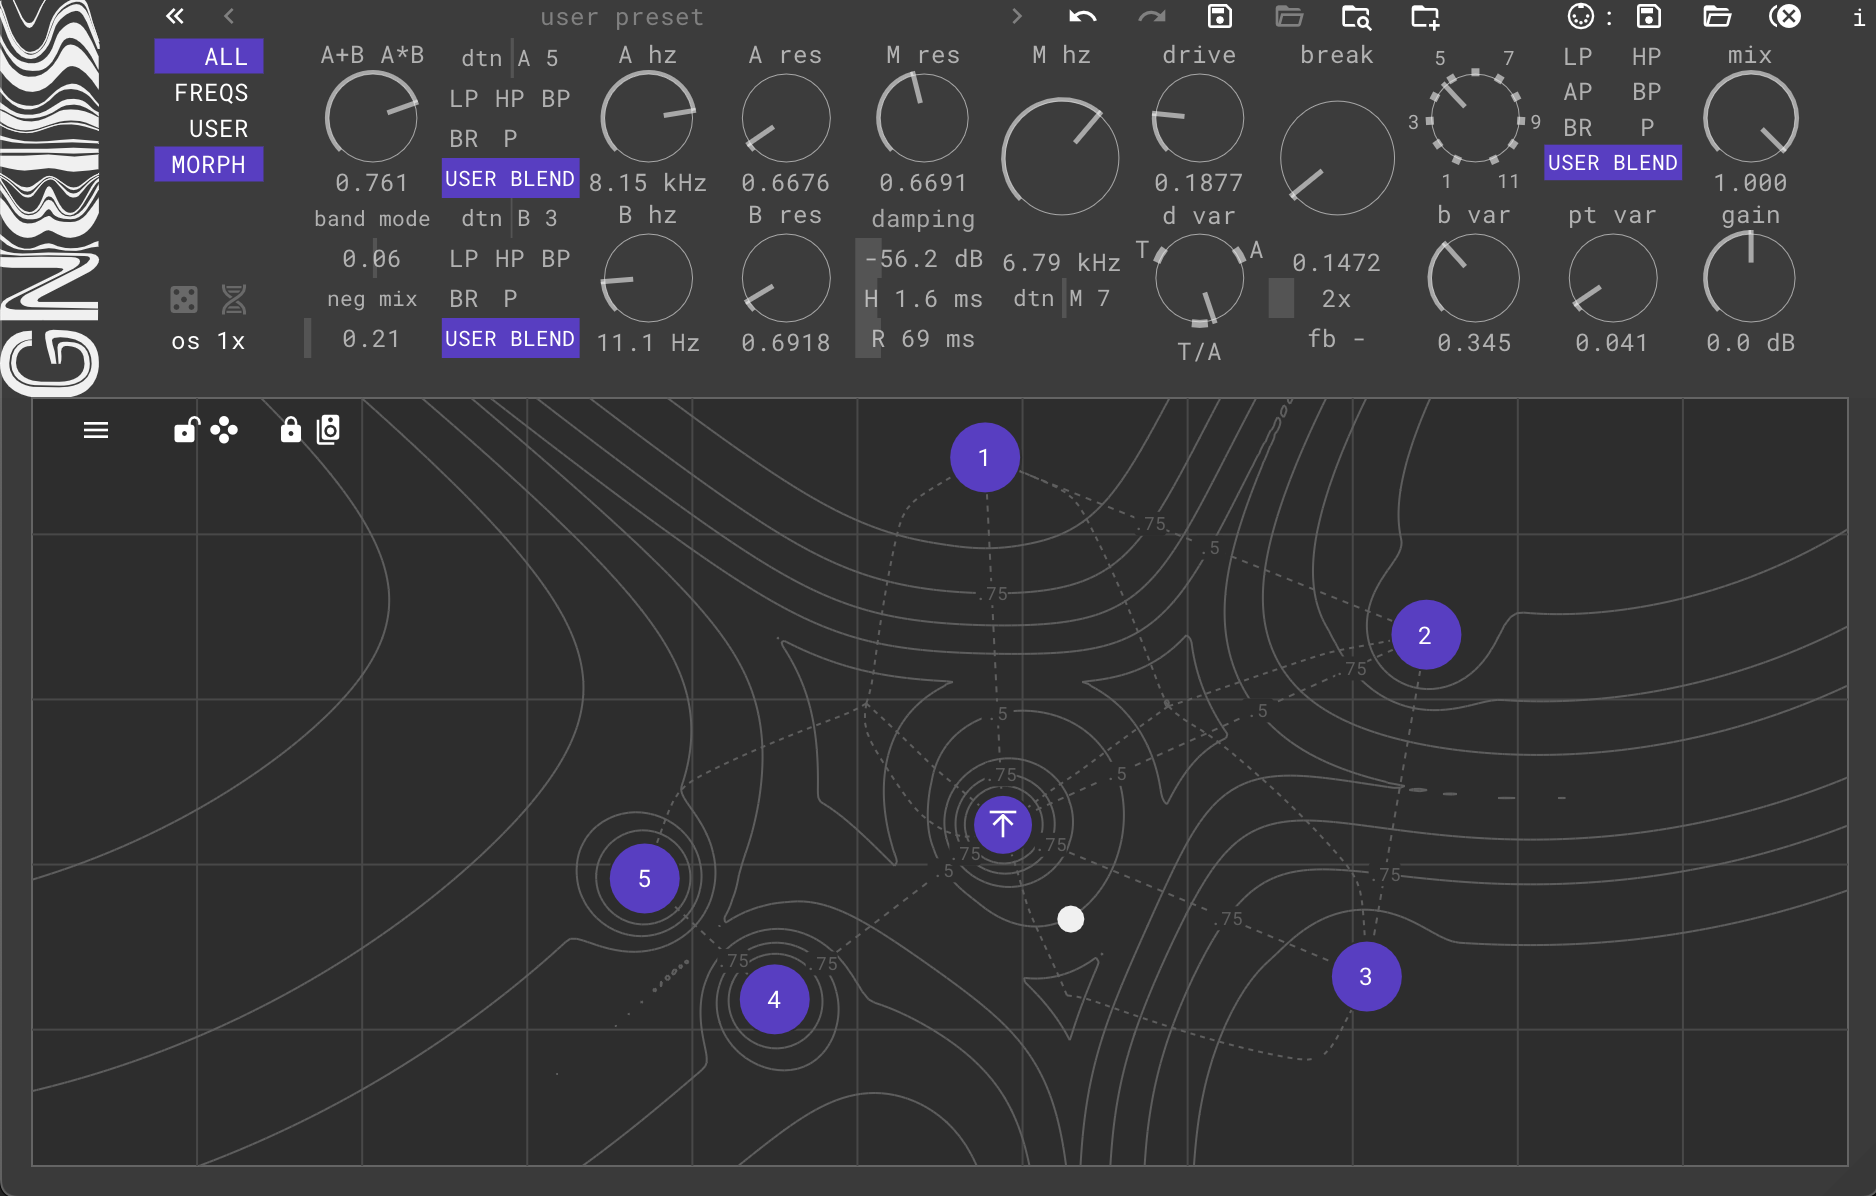Click the undo arrow icon

(1082, 16)
